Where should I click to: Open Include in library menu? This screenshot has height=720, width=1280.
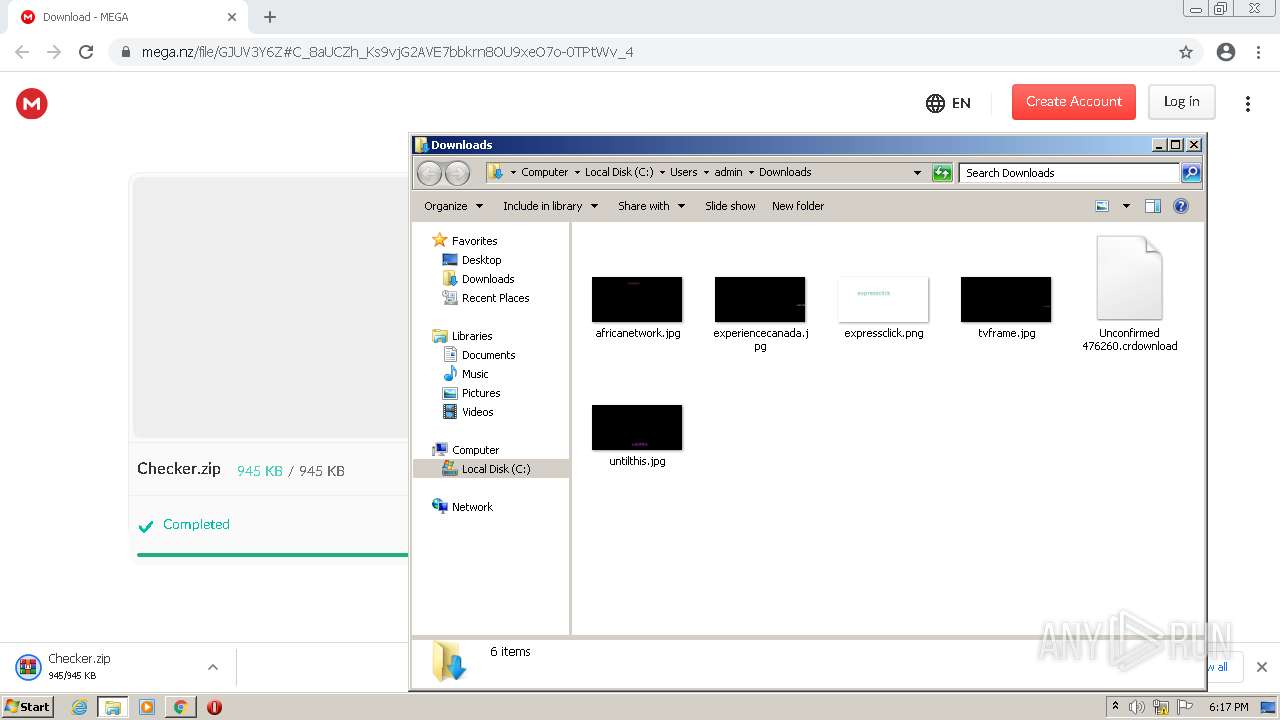pyautogui.click(x=550, y=206)
